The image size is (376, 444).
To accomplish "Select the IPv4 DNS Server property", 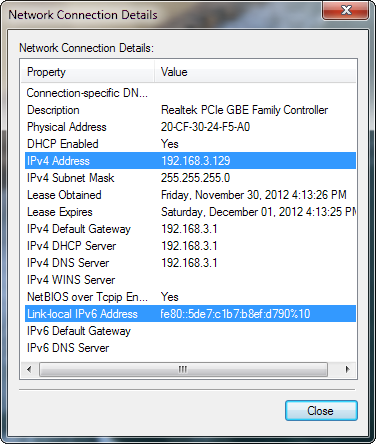I will (x=68, y=263).
